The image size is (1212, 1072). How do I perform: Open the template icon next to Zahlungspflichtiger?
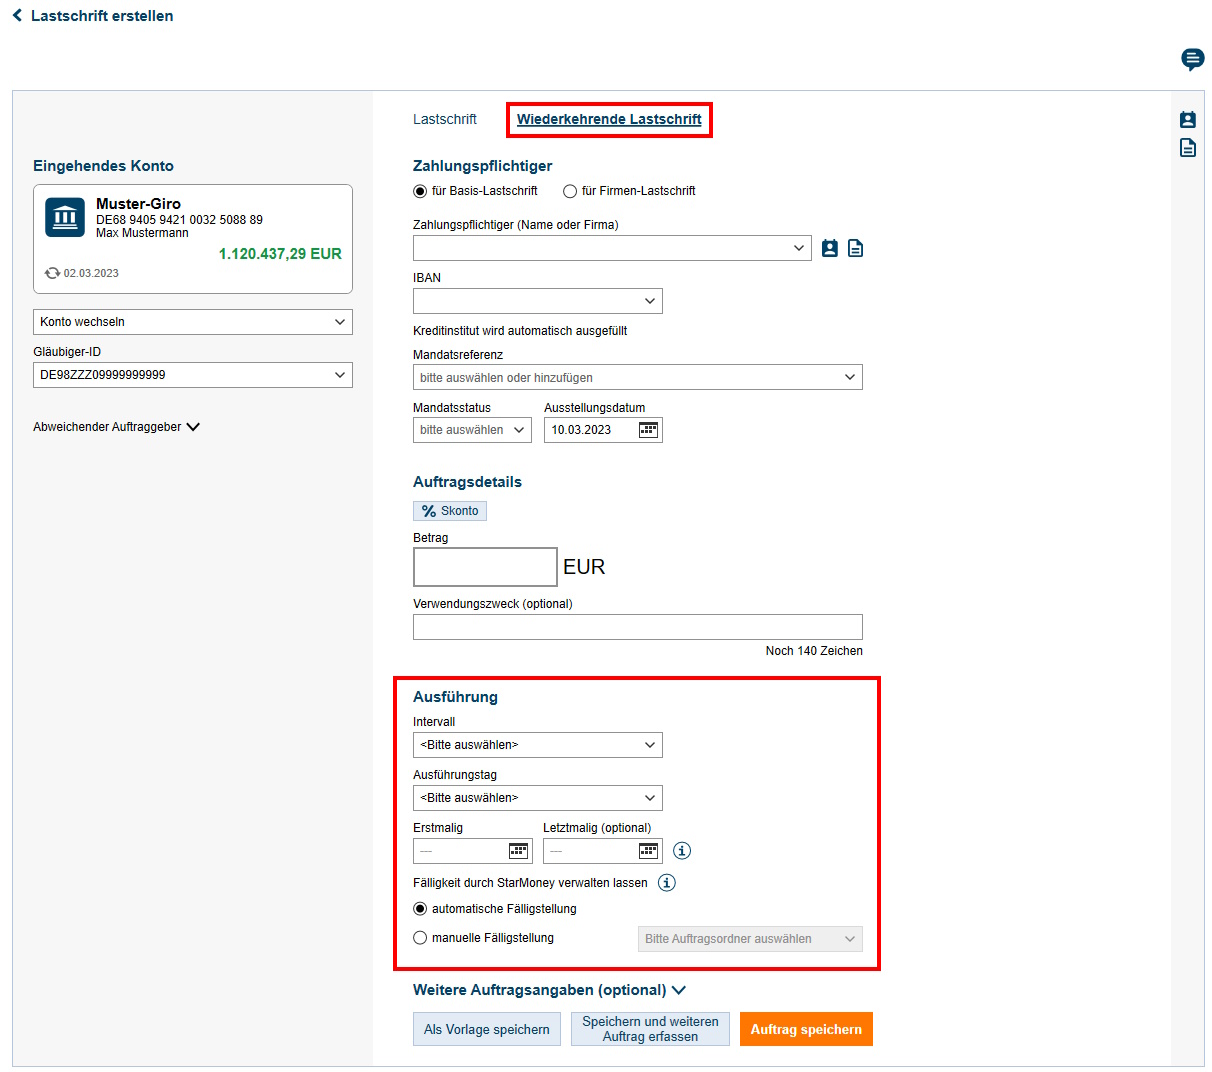[x=855, y=248]
